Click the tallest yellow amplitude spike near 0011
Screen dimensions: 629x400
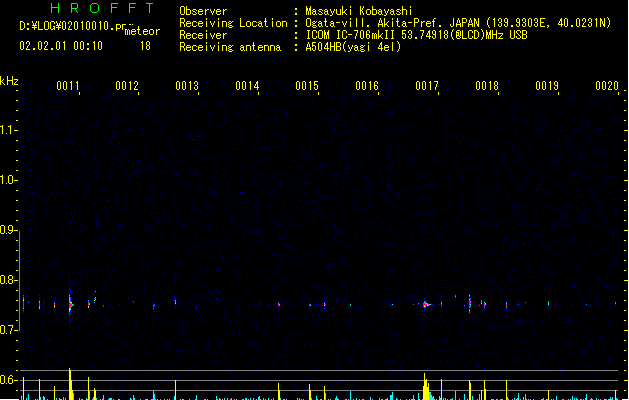[x=70, y=384]
